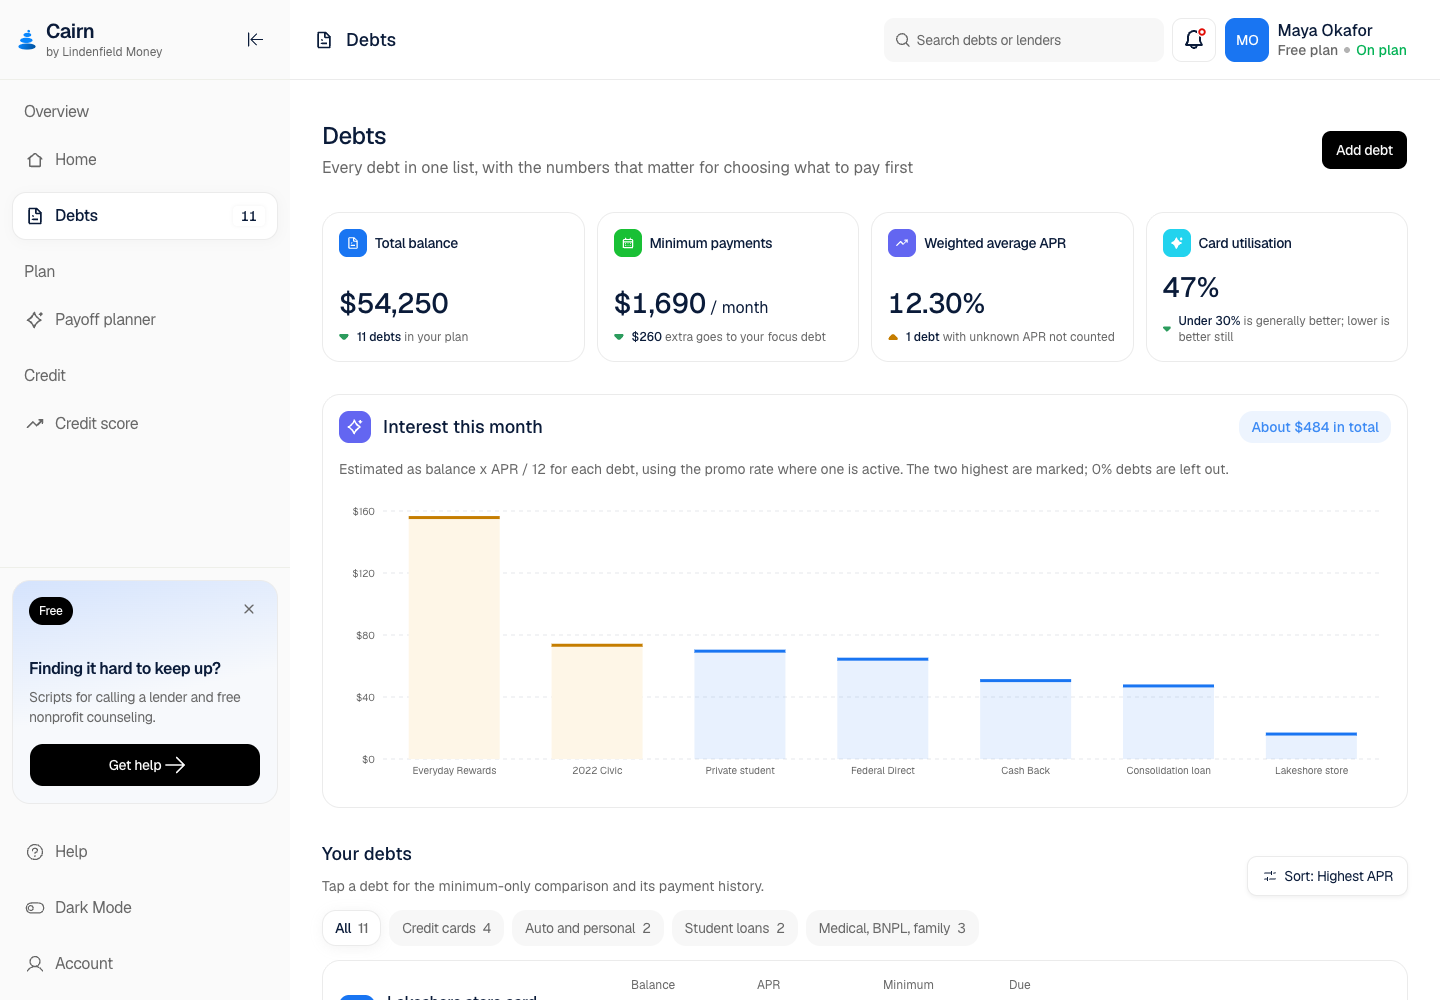1440x1000 pixels.
Task: Click the Federal Direct chart bar
Action: (883, 708)
